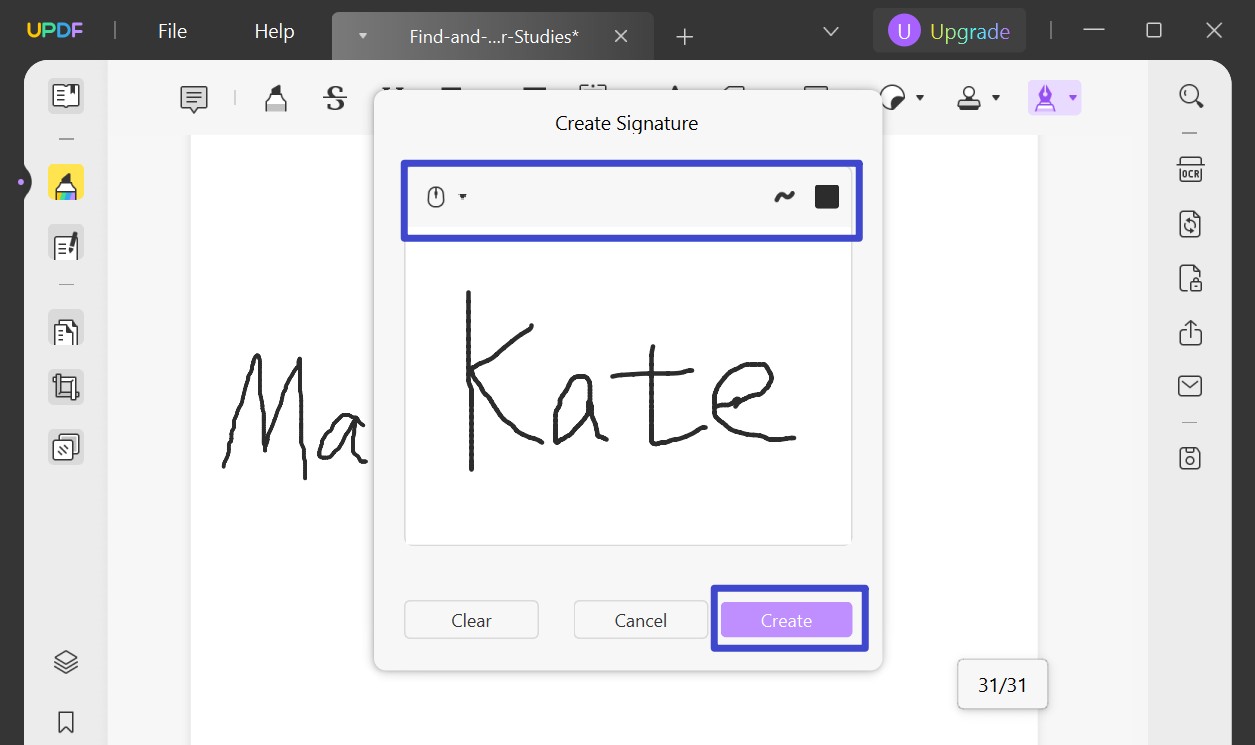The image size is (1255, 745).
Task: Open the Crop pages tool
Action: click(65, 386)
